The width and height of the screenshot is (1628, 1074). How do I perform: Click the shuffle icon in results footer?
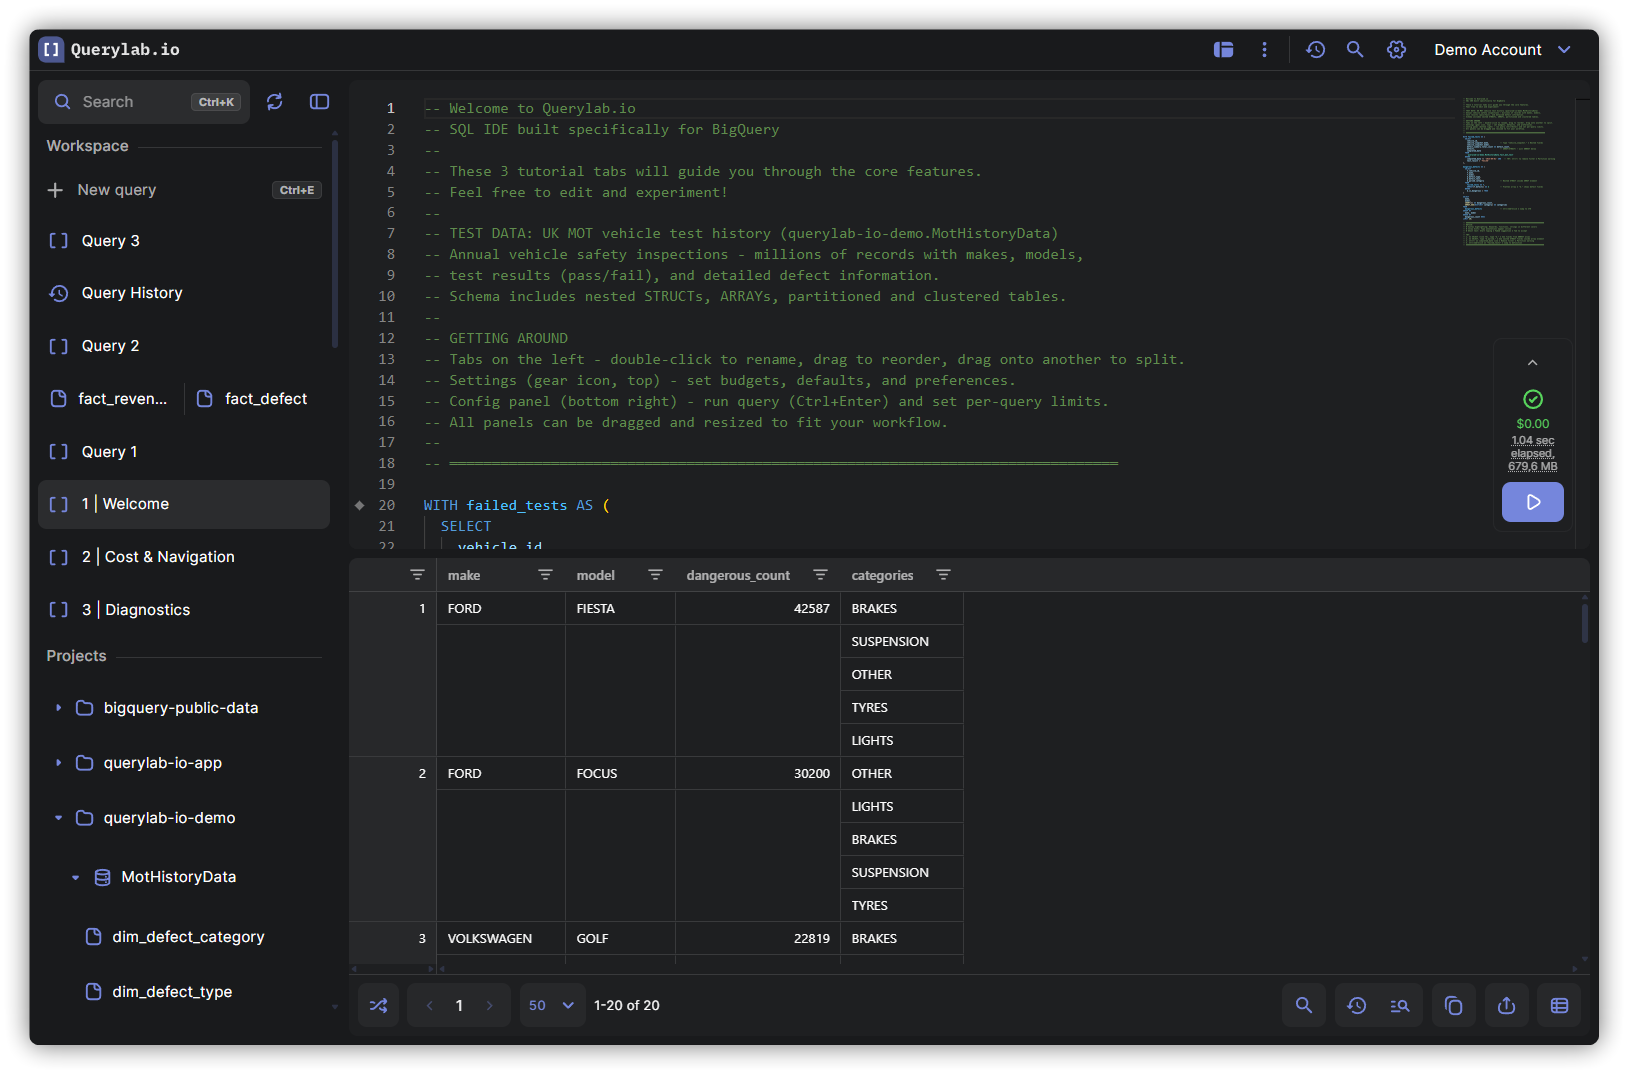pyautogui.click(x=379, y=1005)
